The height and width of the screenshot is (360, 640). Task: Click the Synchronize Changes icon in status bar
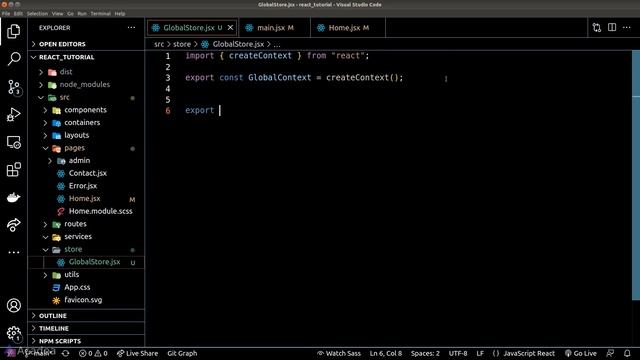click(x=65, y=353)
